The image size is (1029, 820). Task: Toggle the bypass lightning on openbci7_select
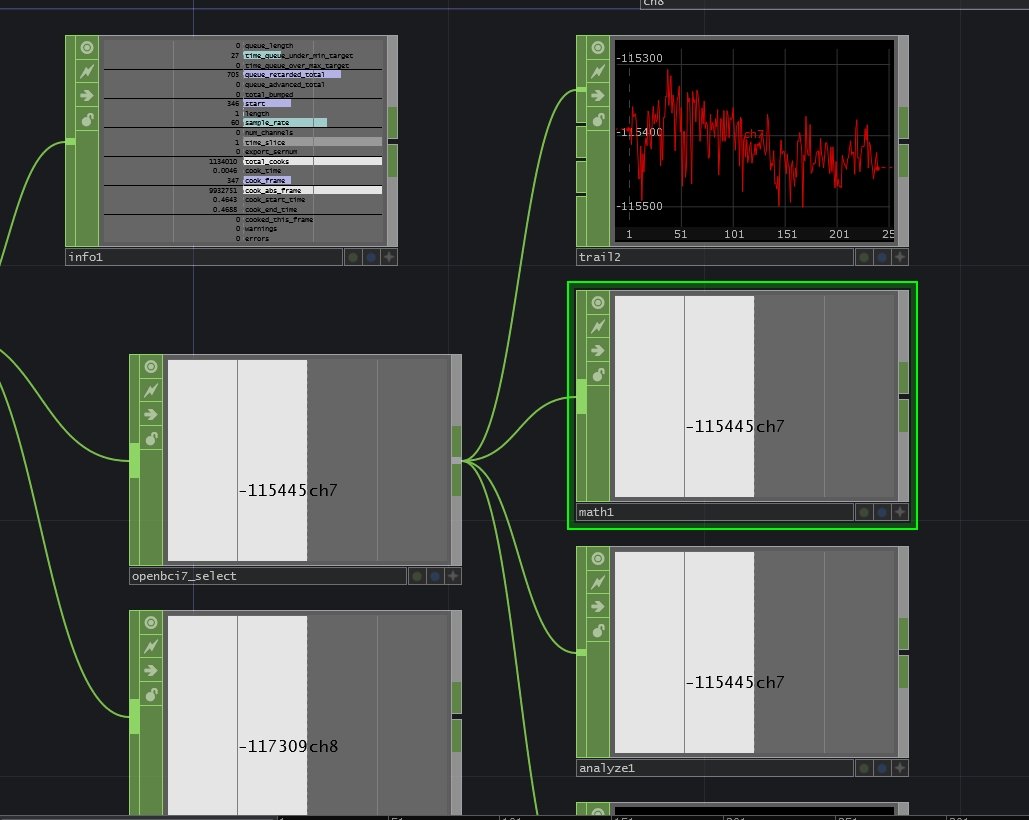(150, 390)
